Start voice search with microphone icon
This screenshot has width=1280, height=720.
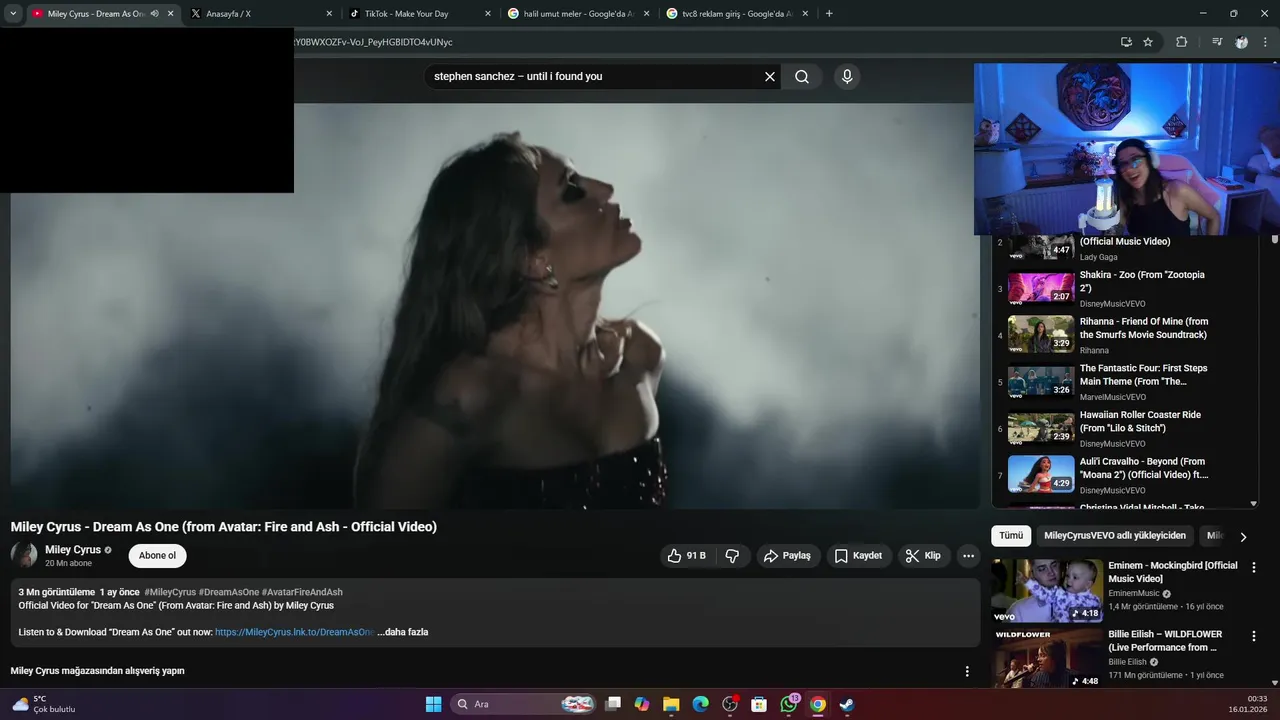pyautogui.click(x=847, y=76)
